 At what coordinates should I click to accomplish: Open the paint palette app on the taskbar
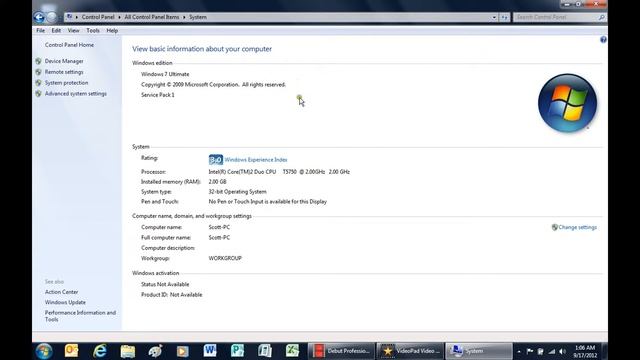155,351
